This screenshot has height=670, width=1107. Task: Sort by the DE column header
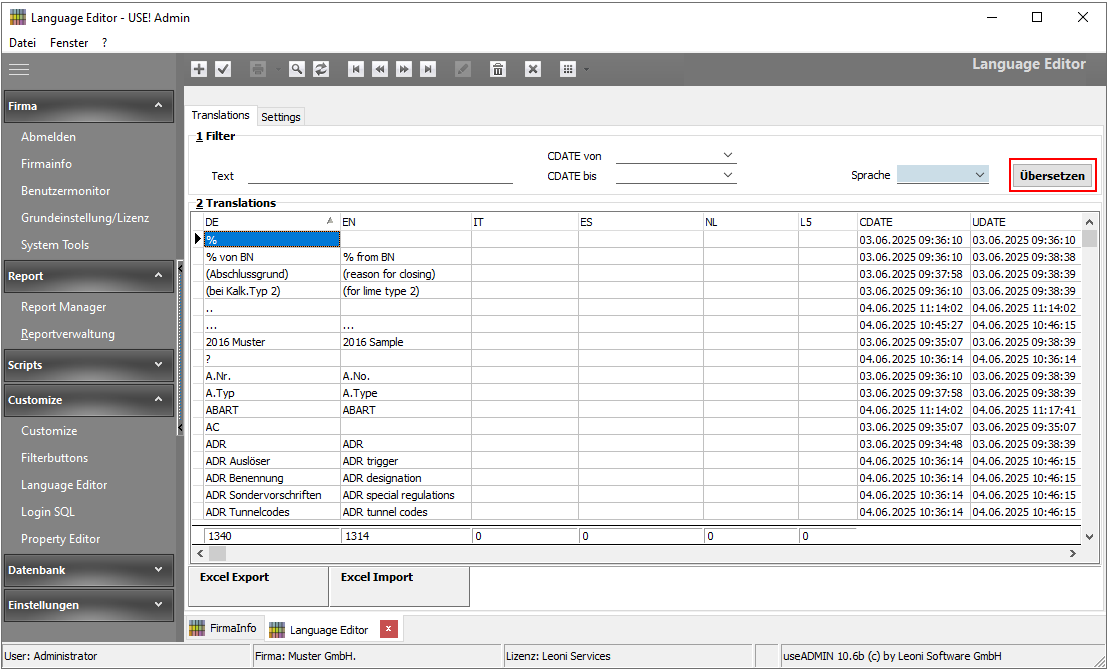(271, 222)
